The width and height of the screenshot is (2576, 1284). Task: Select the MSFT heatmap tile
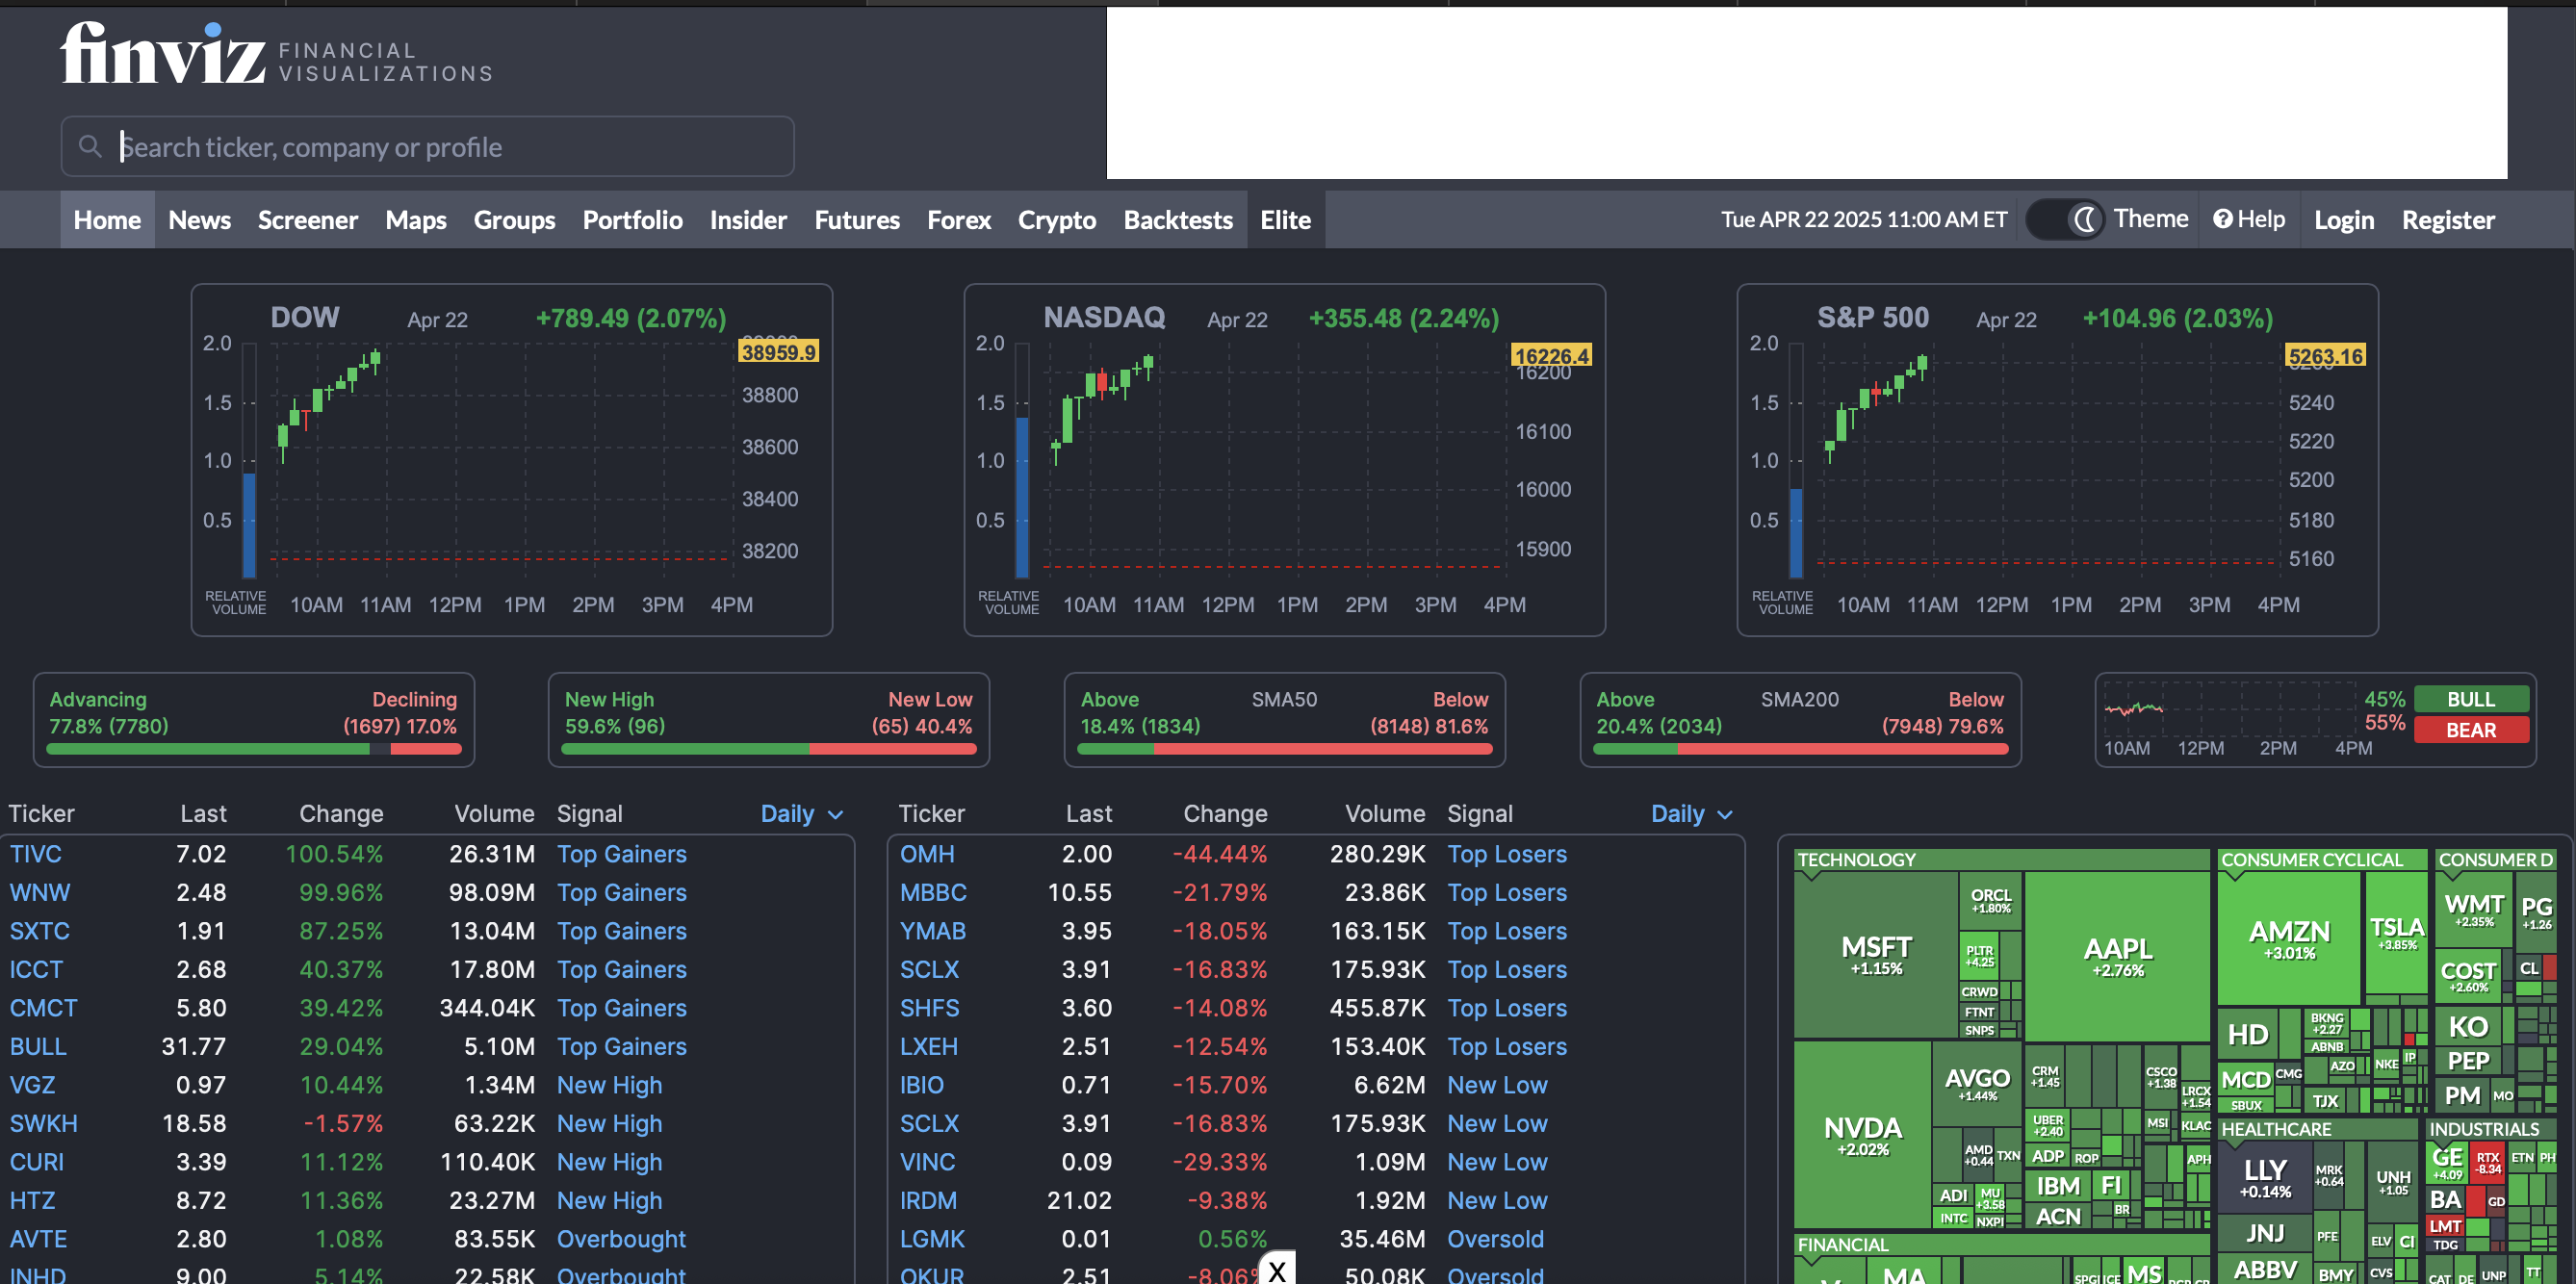(x=1876, y=953)
